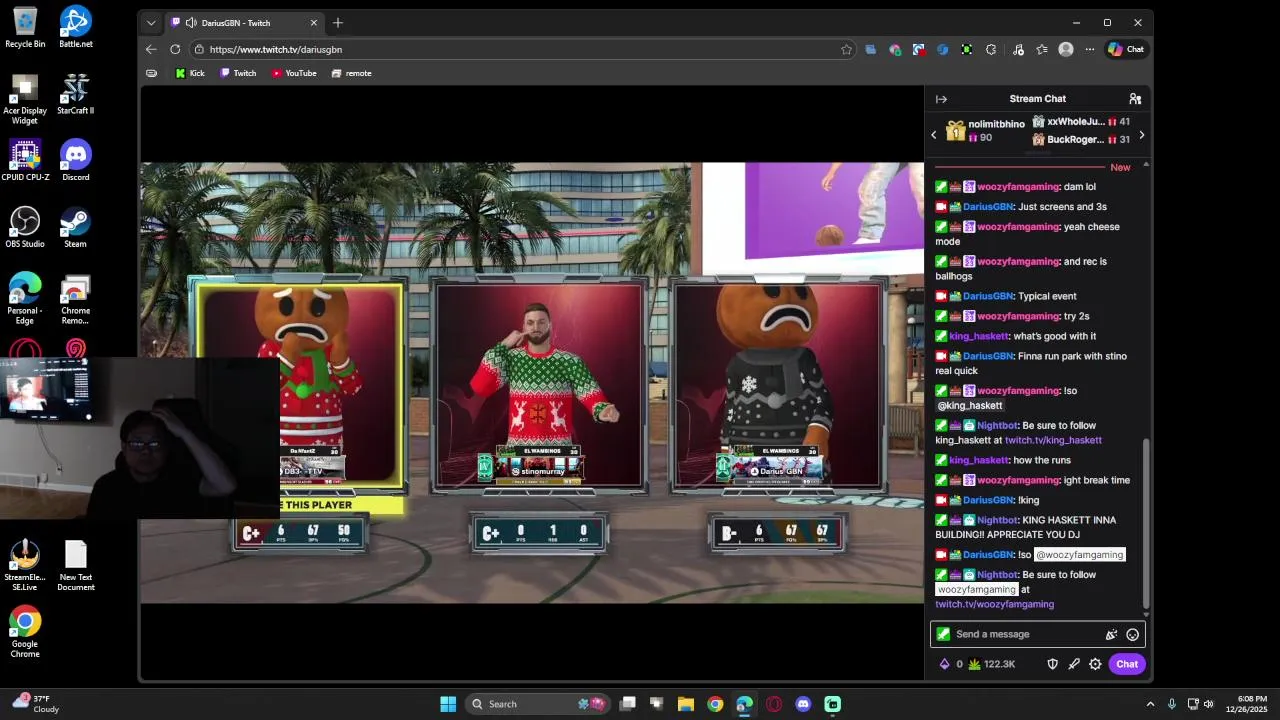
Task: Open the Bits diamond icon below chat
Action: point(944,664)
